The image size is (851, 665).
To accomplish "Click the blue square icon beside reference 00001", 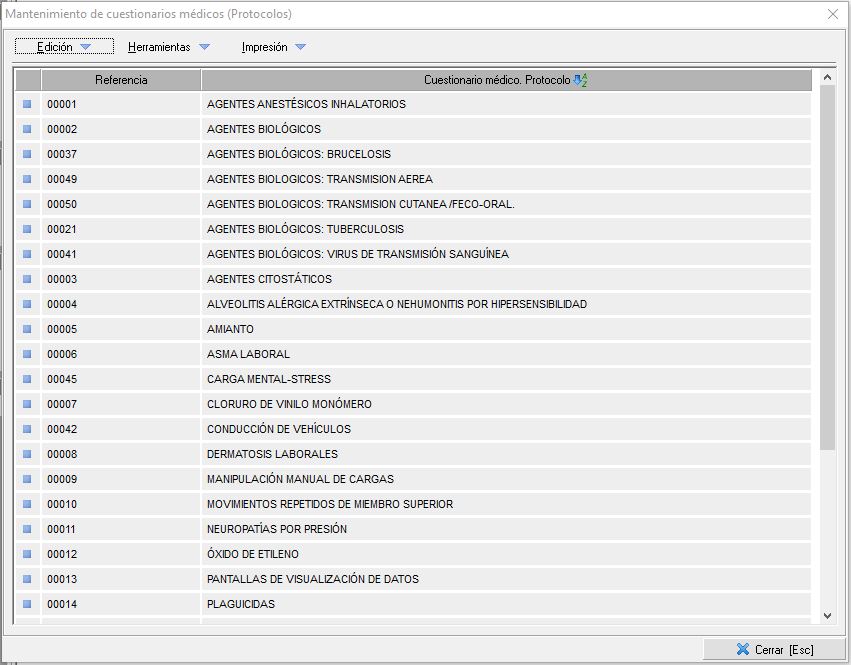I will (x=27, y=104).
